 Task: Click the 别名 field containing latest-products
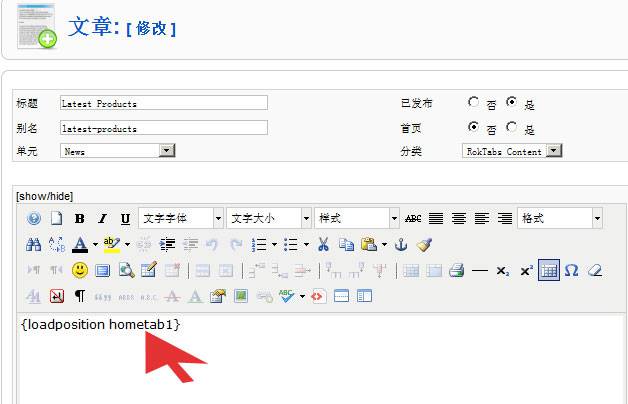[x=164, y=127]
